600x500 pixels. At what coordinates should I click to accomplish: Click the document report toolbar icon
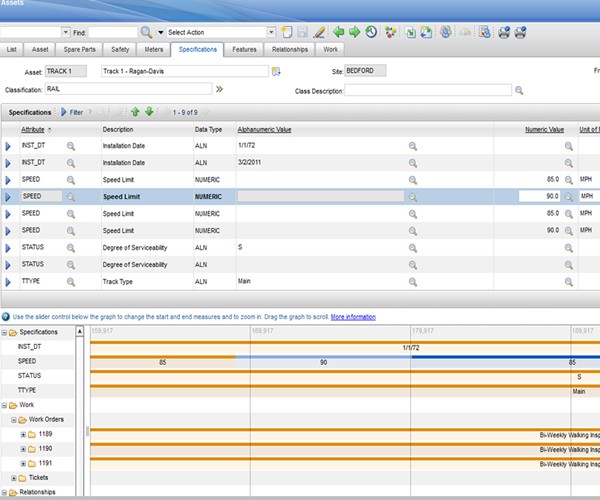tap(484, 32)
